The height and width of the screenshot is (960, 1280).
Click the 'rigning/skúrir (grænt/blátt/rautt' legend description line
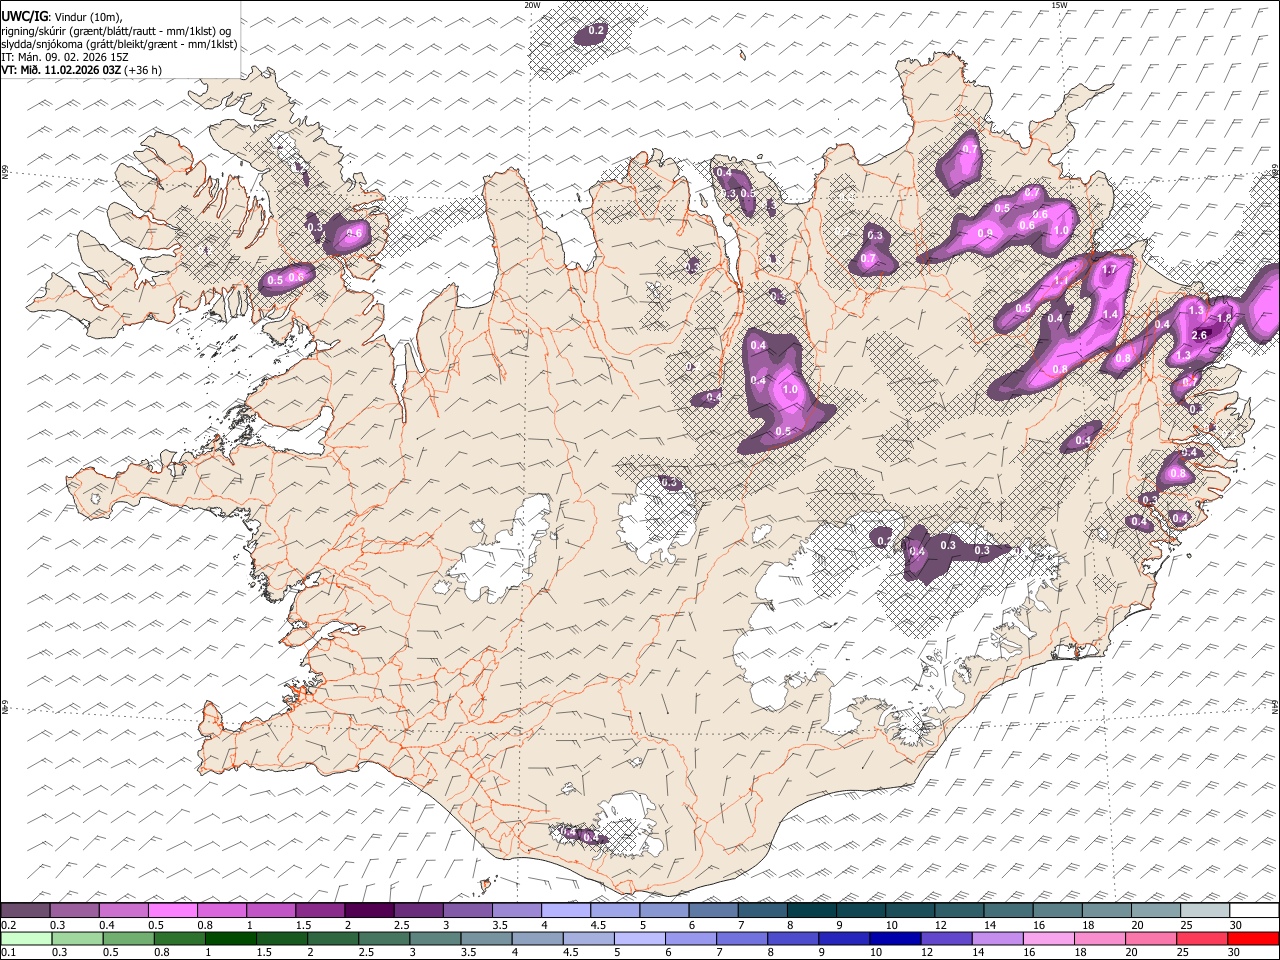pos(117,31)
